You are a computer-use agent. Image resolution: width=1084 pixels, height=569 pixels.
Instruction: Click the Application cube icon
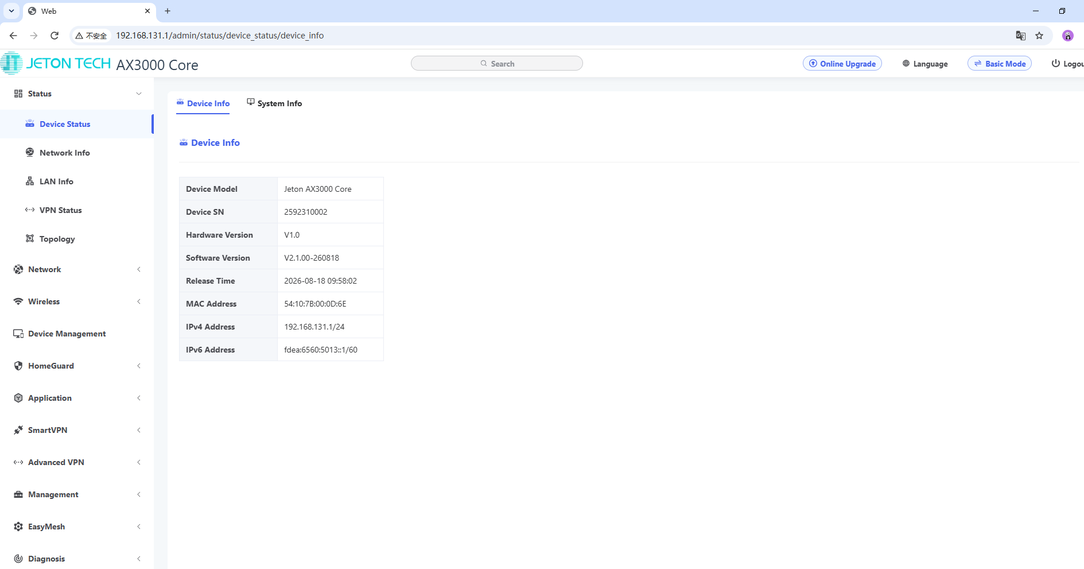tap(18, 398)
